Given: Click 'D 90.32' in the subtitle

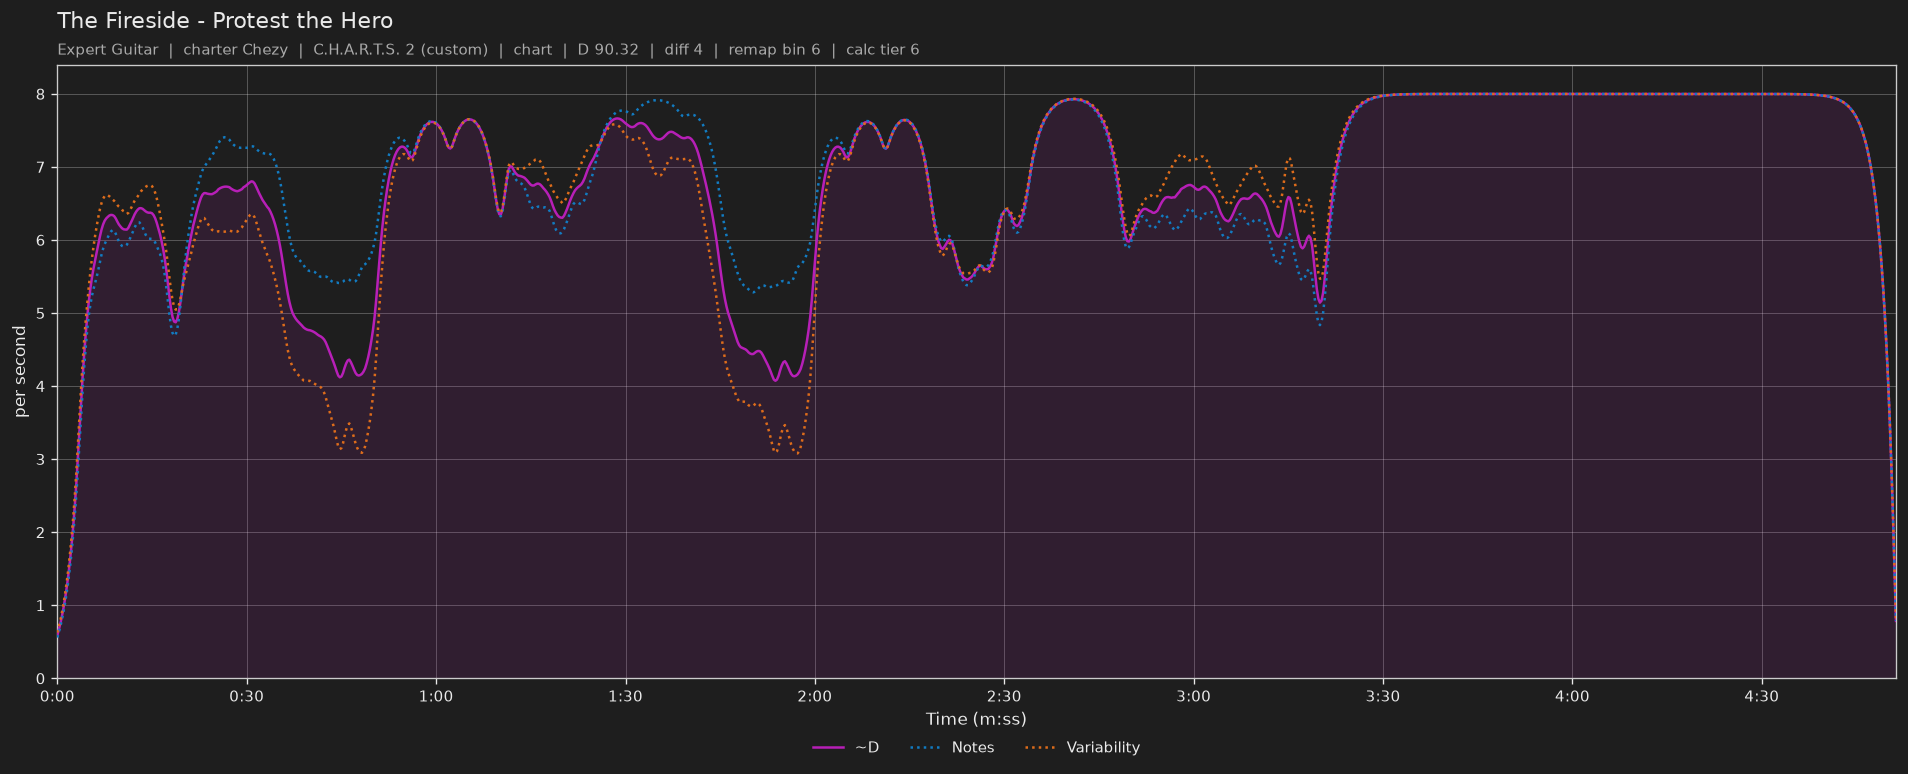Looking at the screenshot, I should click(608, 50).
